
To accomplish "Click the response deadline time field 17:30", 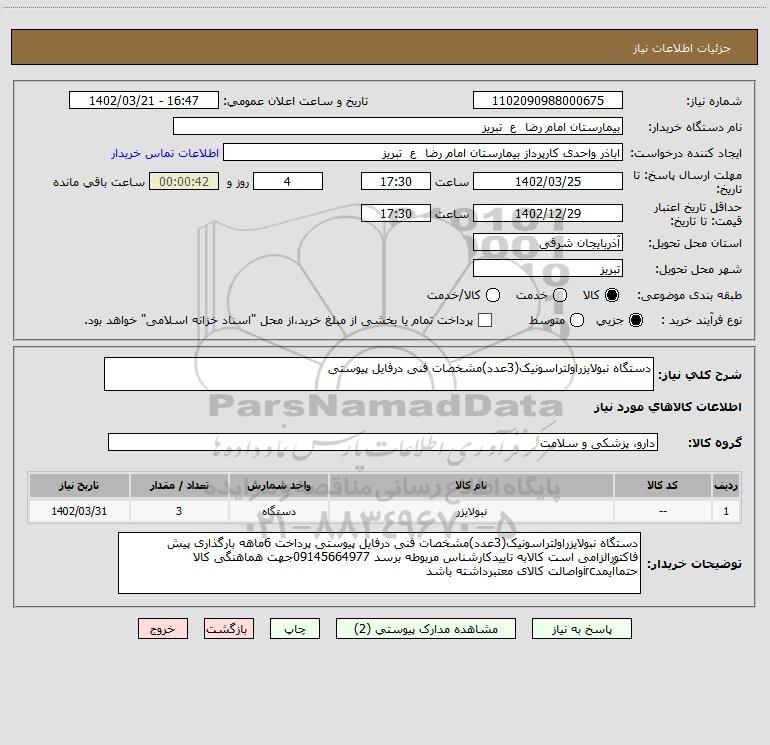I will [396, 181].
